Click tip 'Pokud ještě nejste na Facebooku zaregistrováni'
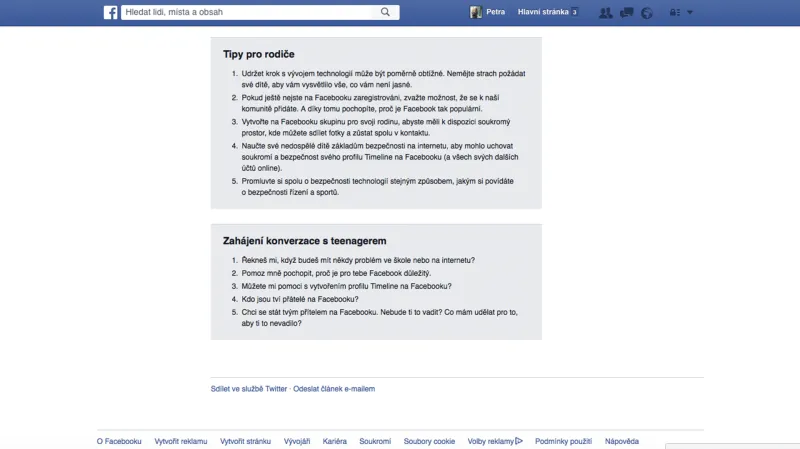 370,103
